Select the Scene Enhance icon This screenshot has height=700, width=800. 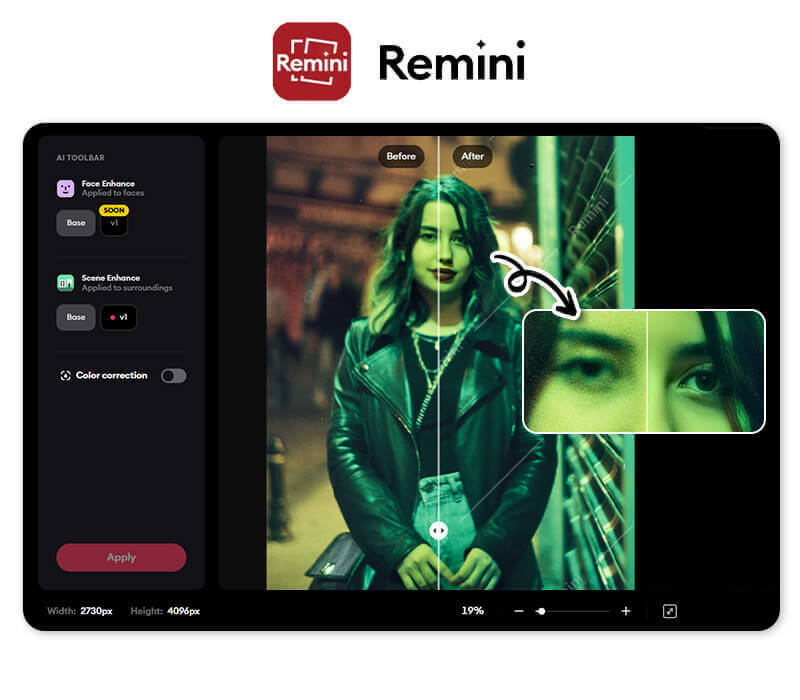(64, 281)
